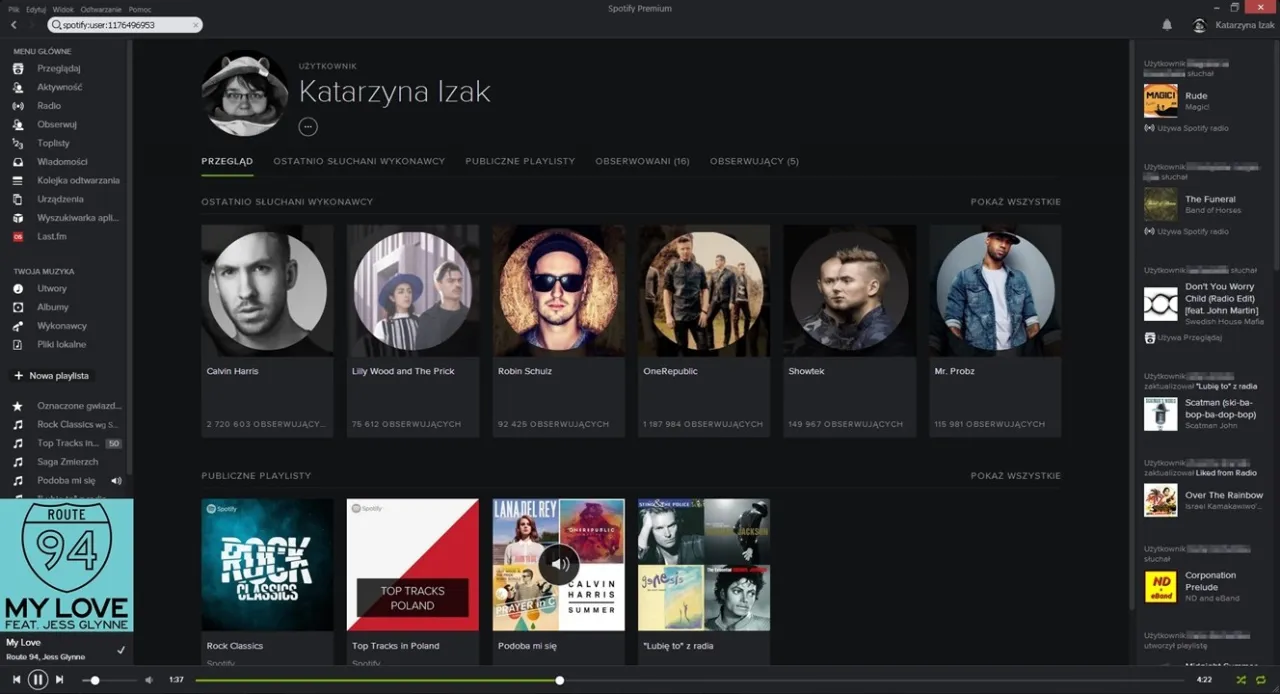The image size is (1280, 694).
Task: Show all public playlists (Pokaż wszystkie)
Action: pos(1015,476)
